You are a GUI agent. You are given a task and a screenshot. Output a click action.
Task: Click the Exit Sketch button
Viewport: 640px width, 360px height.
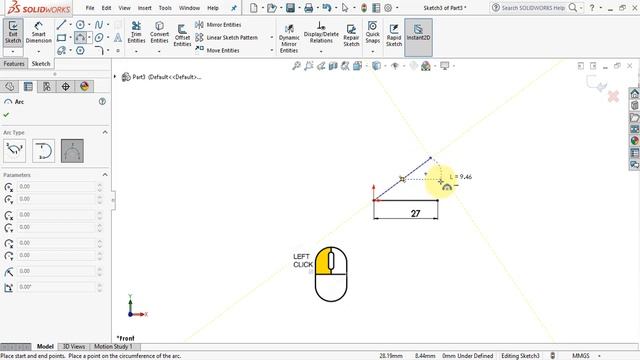coord(13,32)
